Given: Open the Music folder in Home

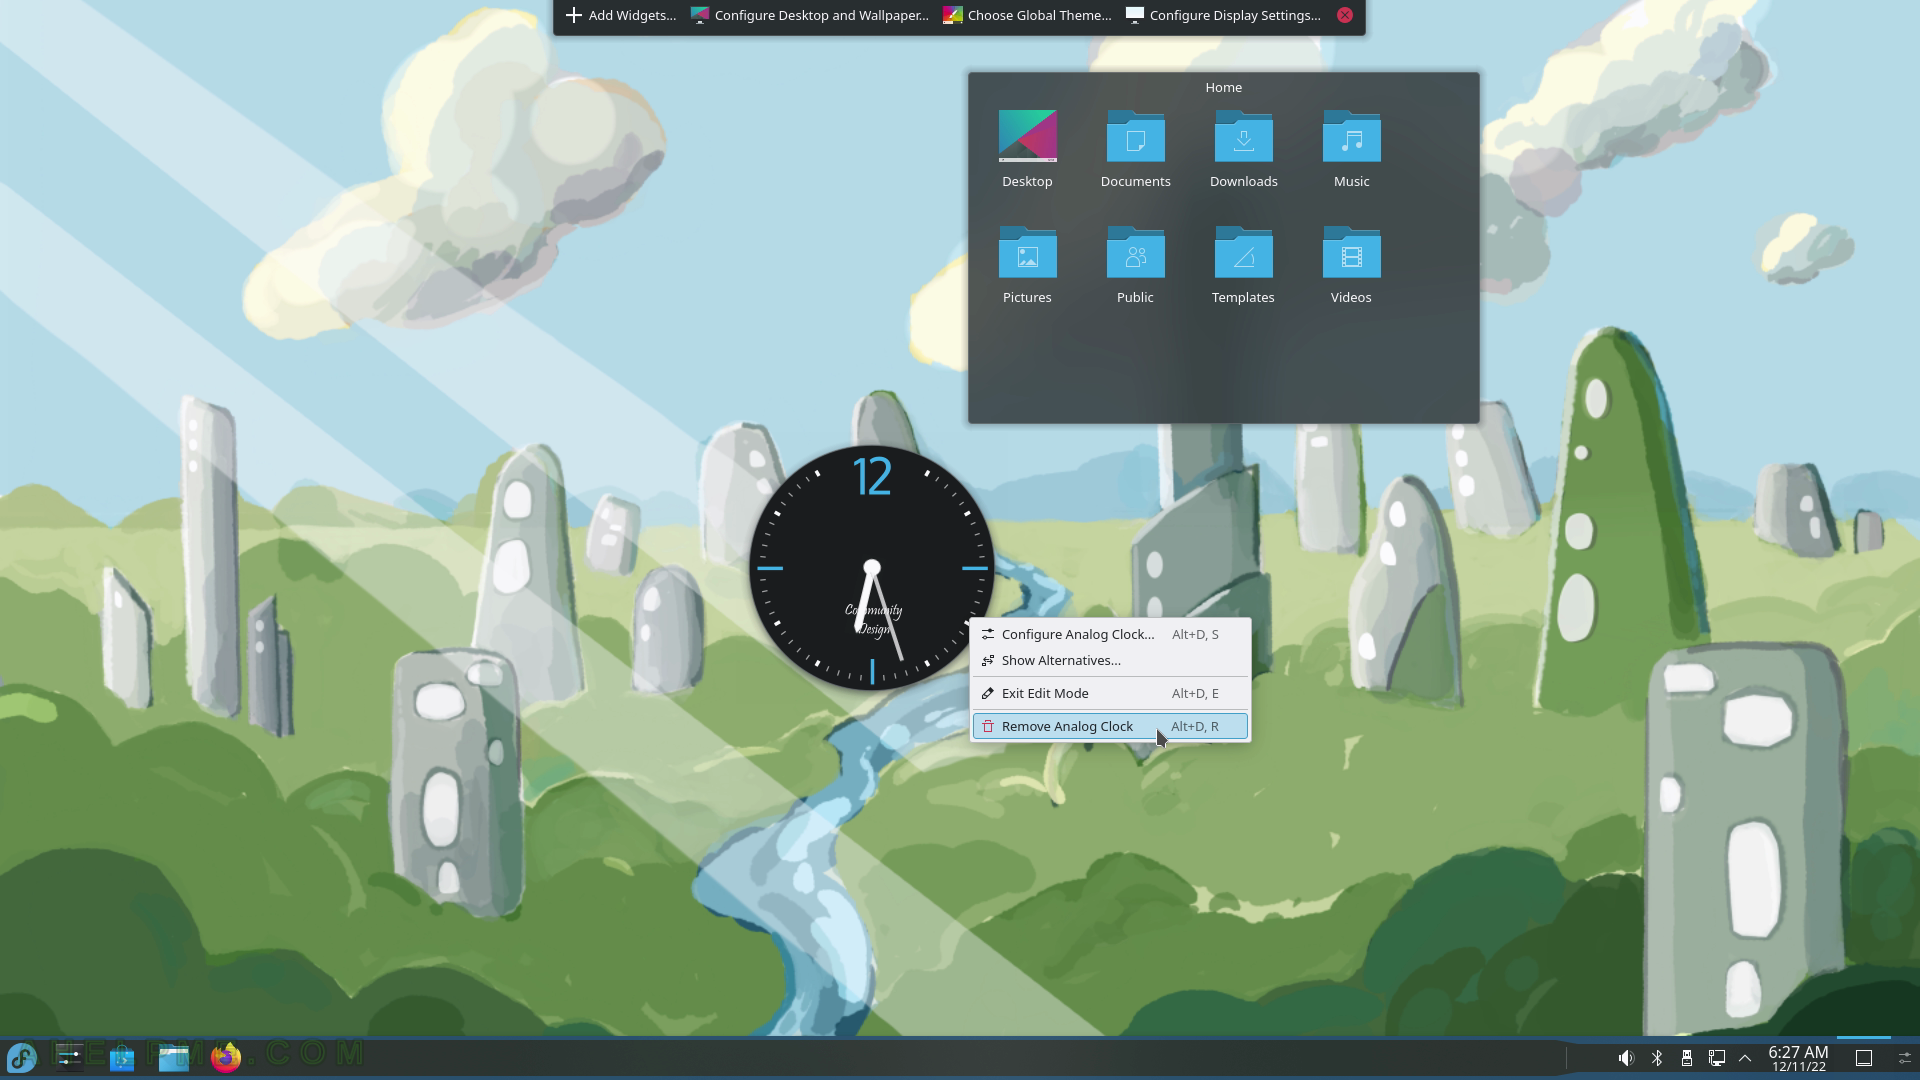Looking at the screenshot, I should [x=1351, y=149].
